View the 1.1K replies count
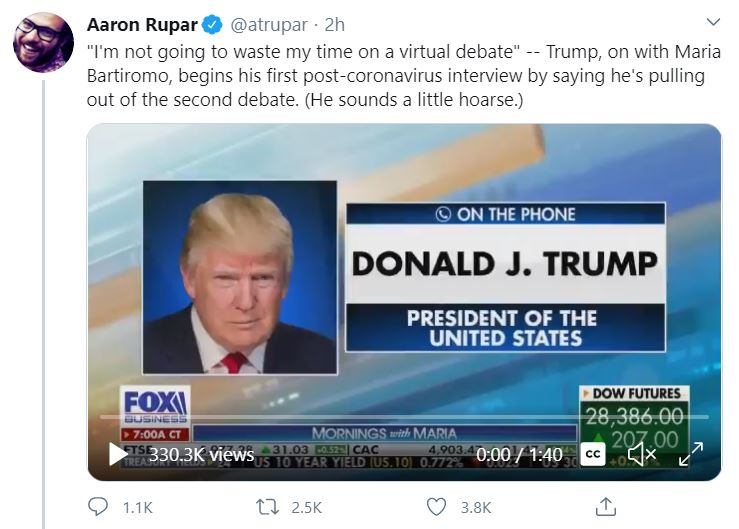The image size is (739, 529). pyautogui.click(x=138, y=508)
